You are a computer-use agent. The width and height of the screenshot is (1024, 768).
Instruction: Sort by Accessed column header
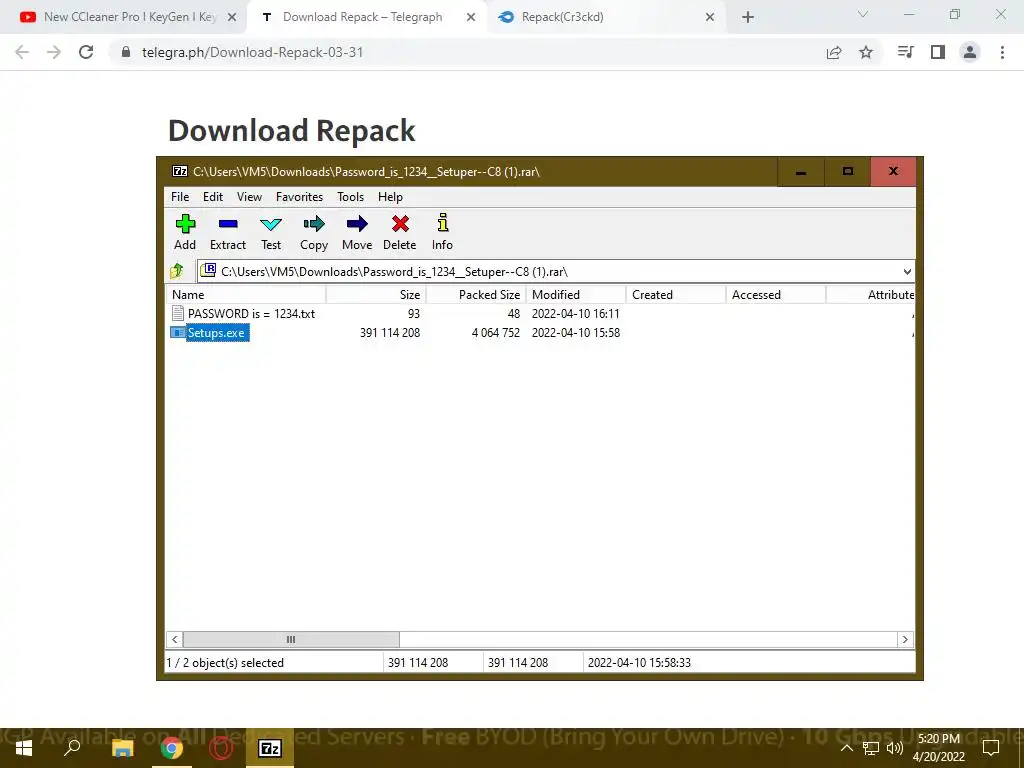[x=776, y=295]
